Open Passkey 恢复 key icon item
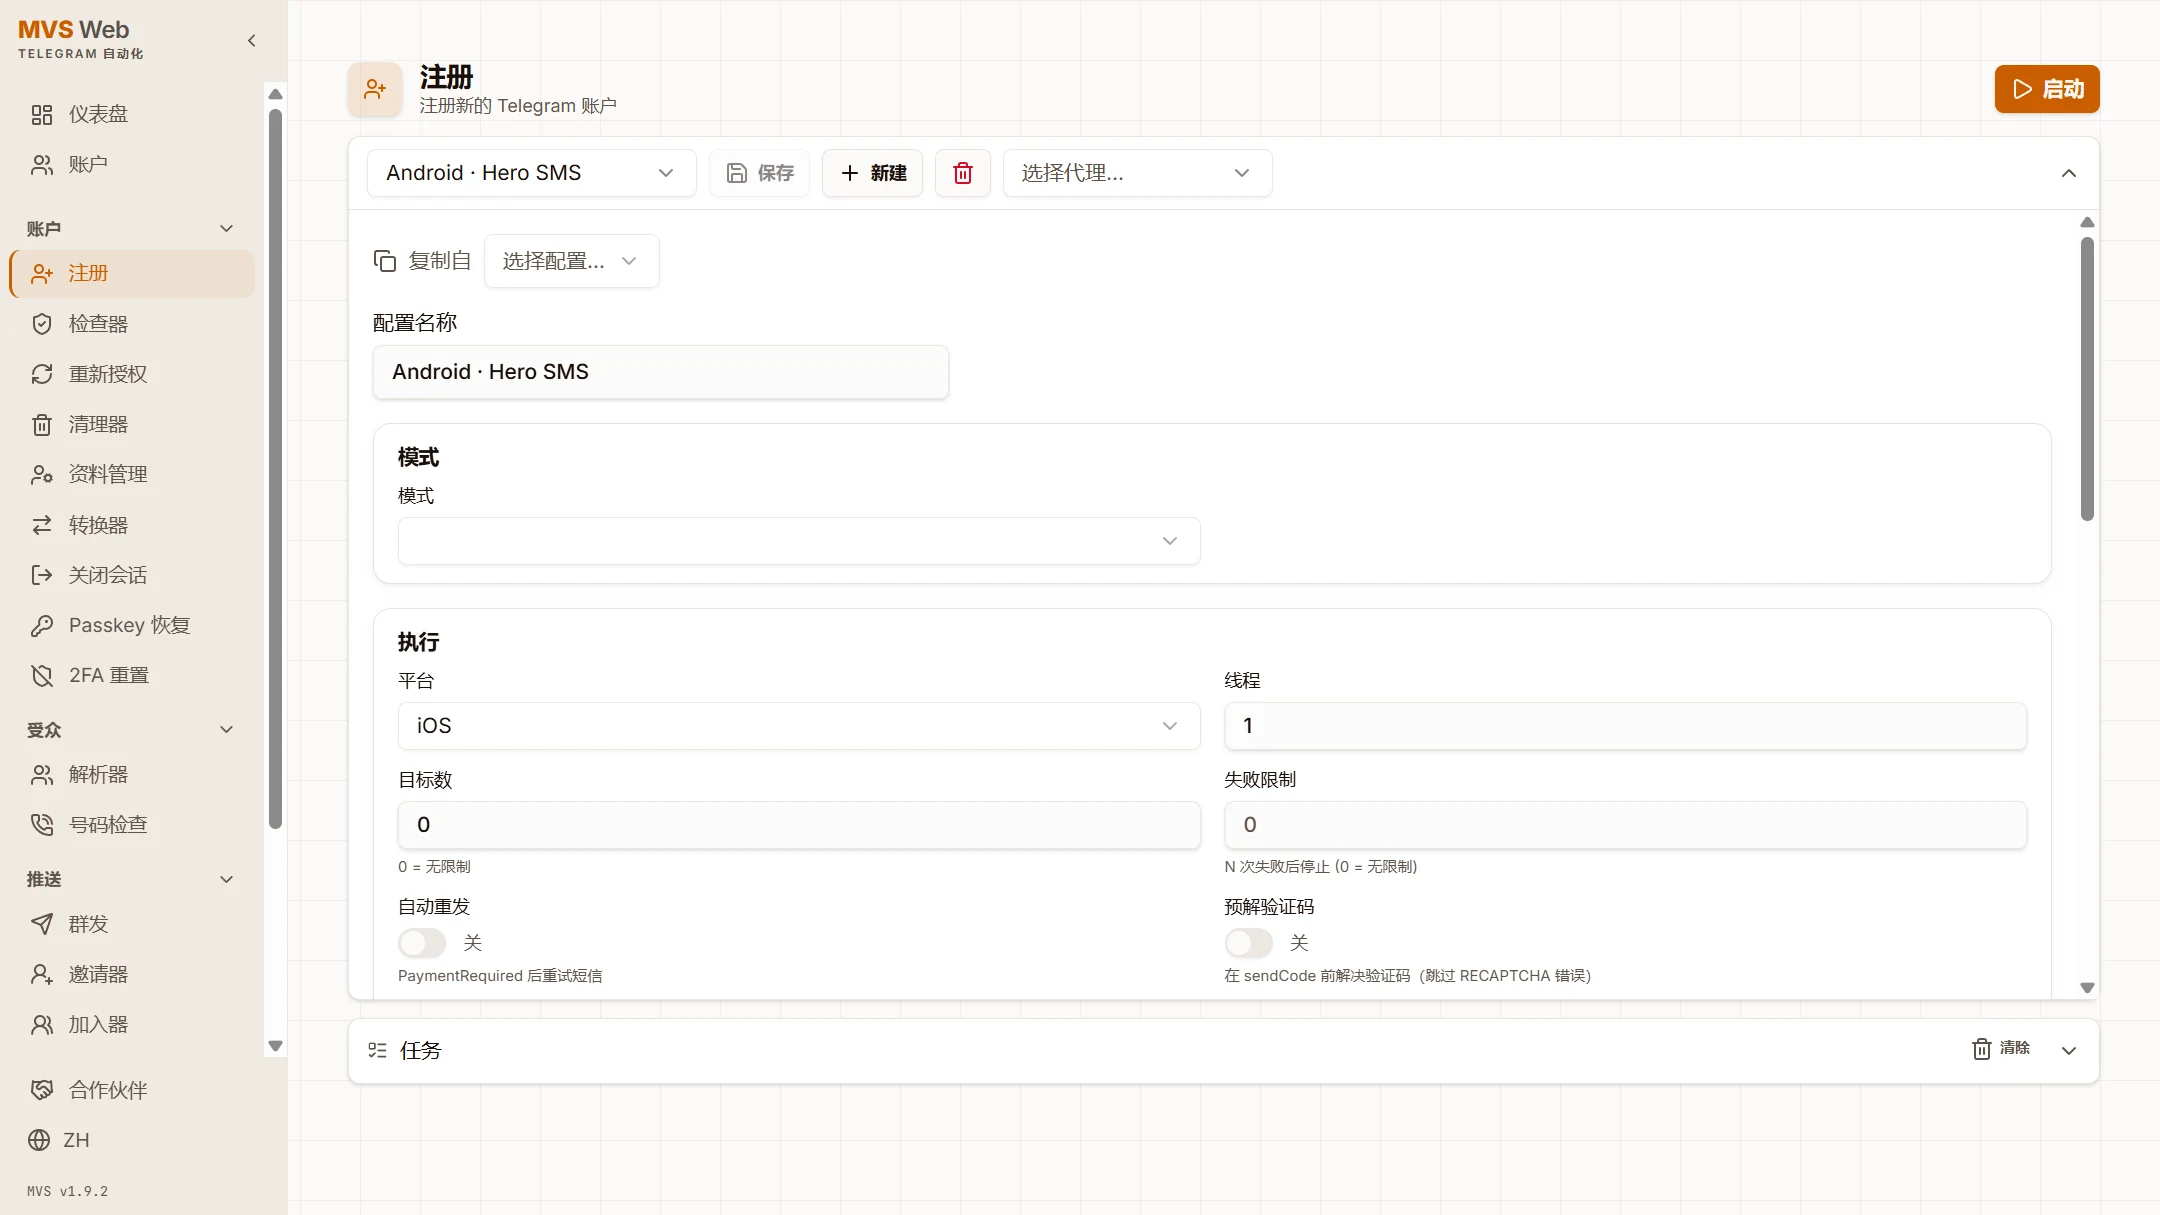The height and width of the screenshot is (1215, 2160). tap(42, 626)
